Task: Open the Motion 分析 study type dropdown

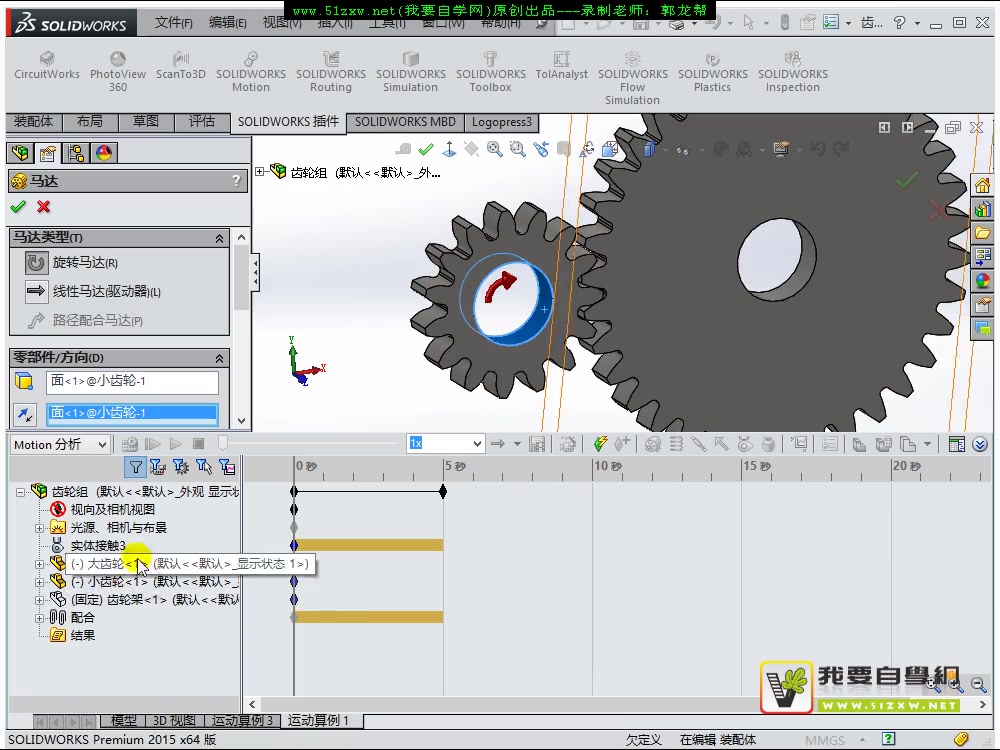Action: 100,445
